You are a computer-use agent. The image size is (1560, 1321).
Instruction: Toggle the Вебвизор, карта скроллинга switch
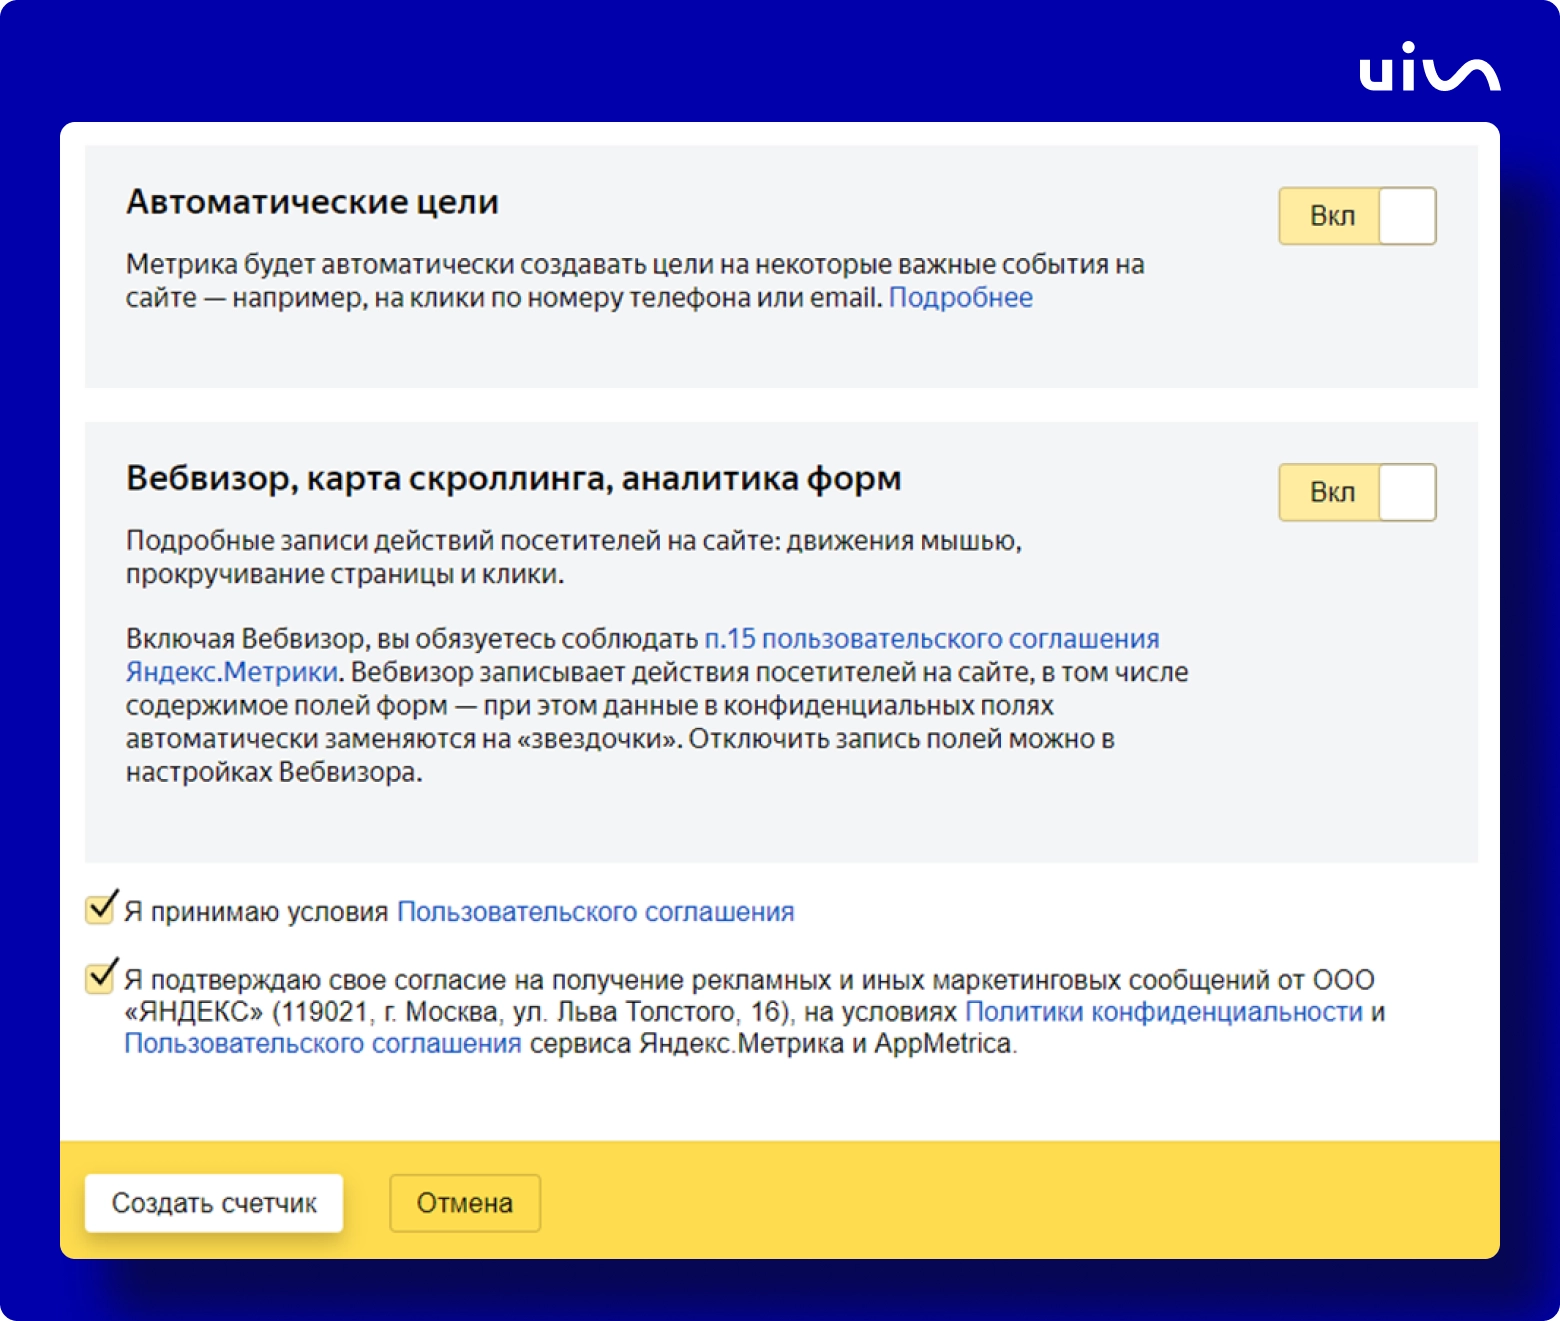click(x=1357, y=492)
